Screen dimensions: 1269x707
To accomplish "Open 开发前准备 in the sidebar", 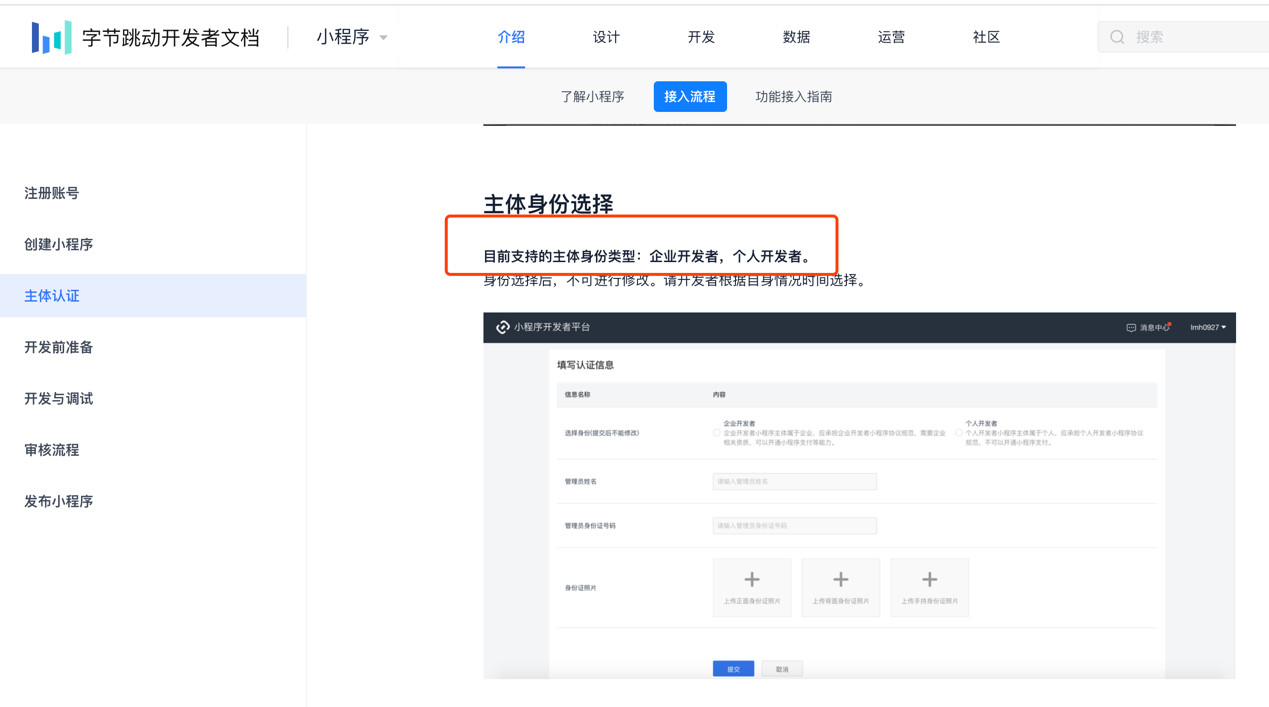I will [x=59, y=347].
